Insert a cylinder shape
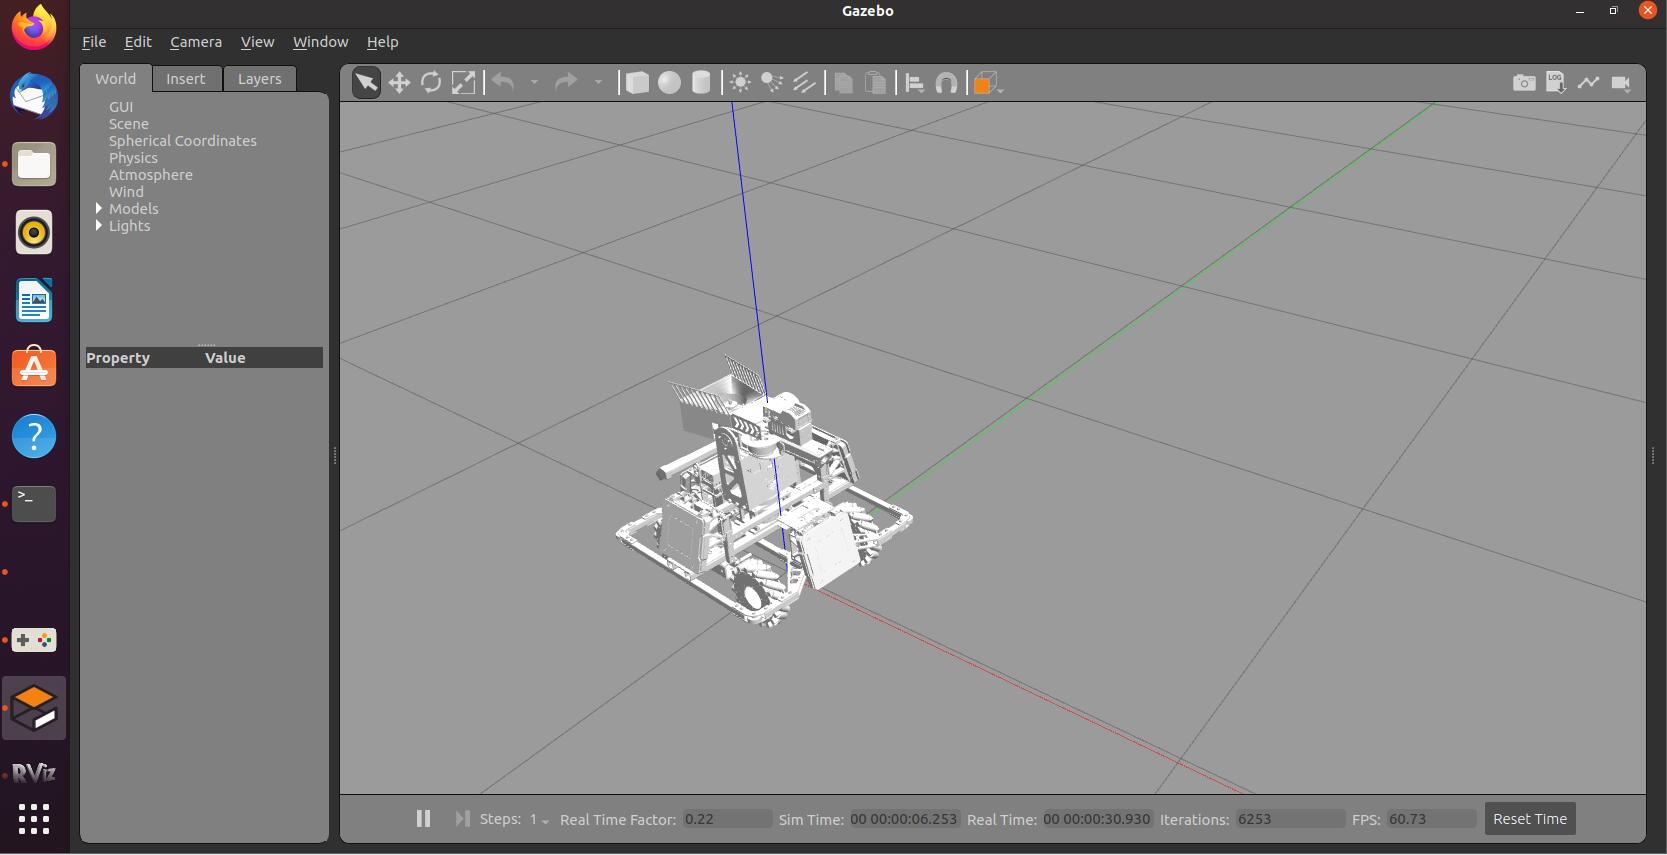Image resolution: width=1667 pixels, height=855 pixels. pos(701,83)
